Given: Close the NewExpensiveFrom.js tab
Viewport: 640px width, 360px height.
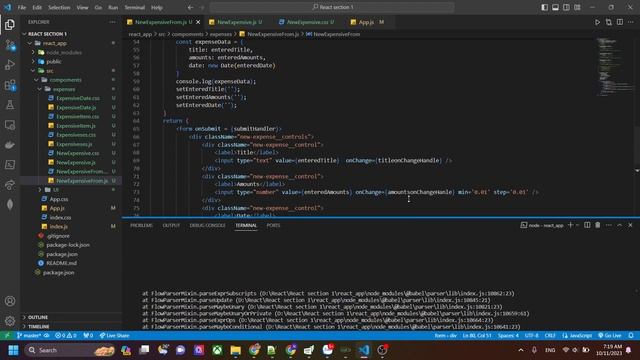Looking at the screenshot, I should pos(198,22).
